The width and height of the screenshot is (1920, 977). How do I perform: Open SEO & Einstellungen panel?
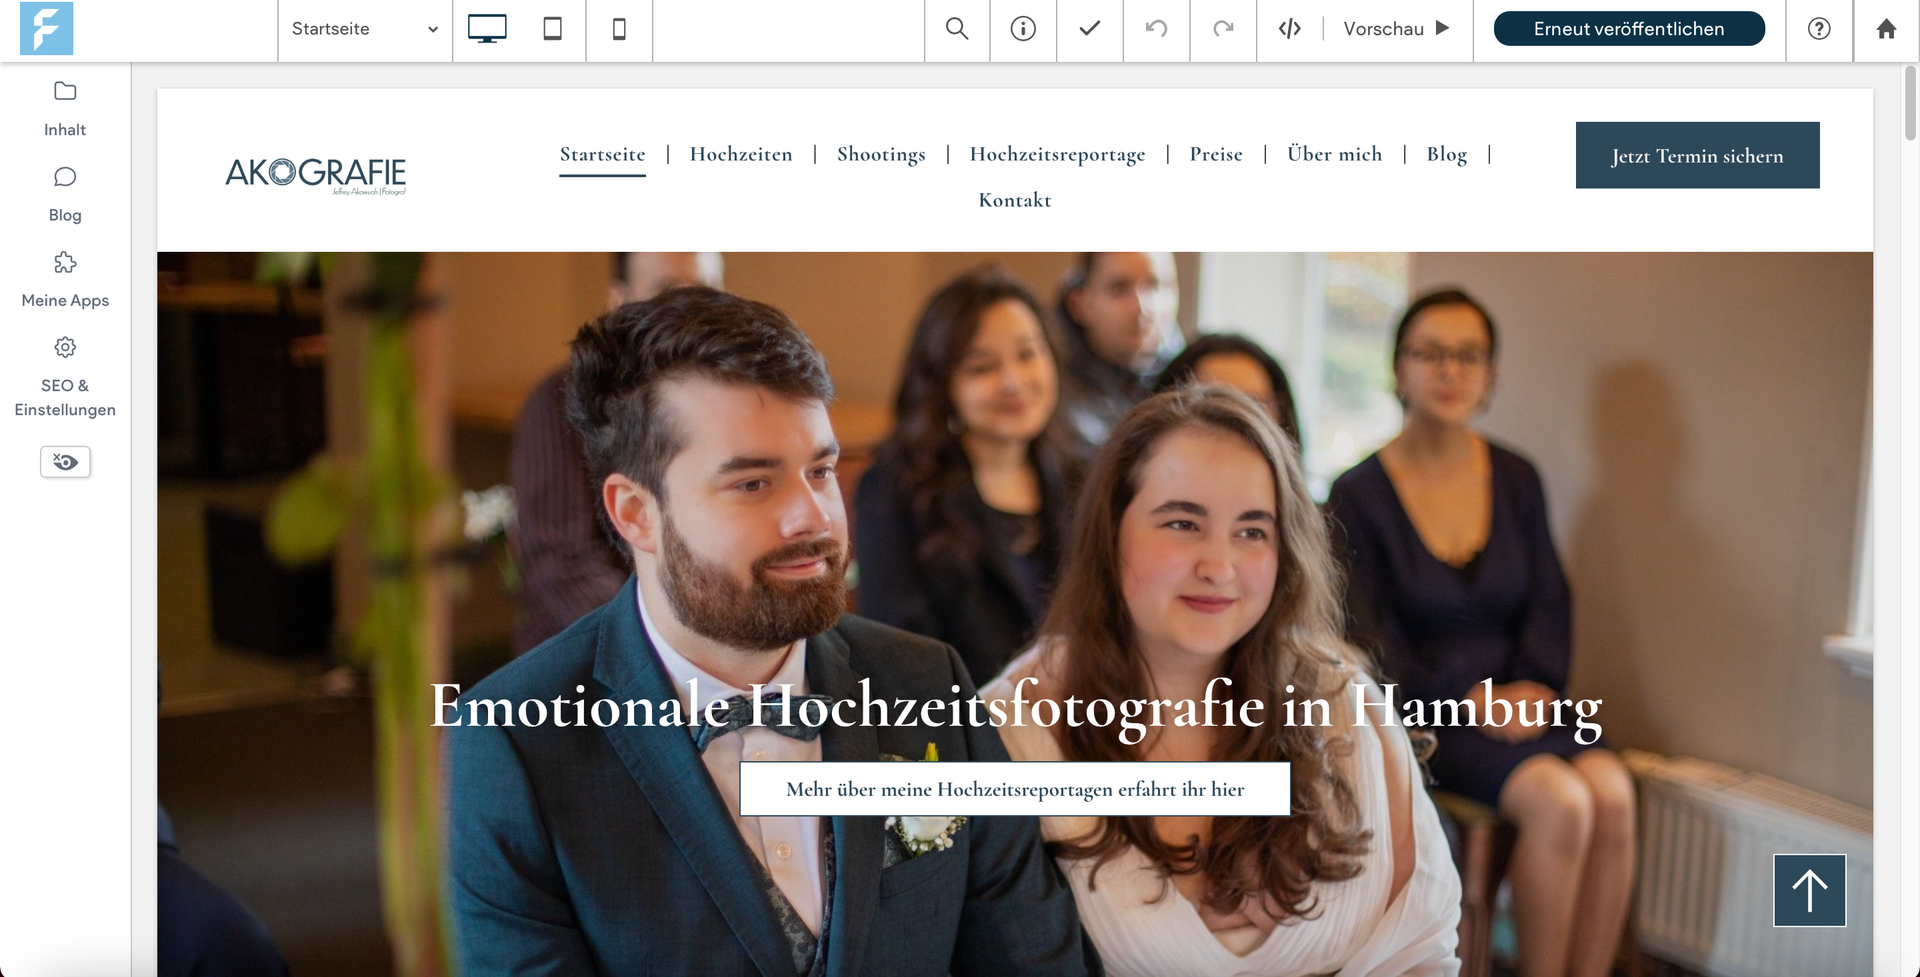(65, 377)
